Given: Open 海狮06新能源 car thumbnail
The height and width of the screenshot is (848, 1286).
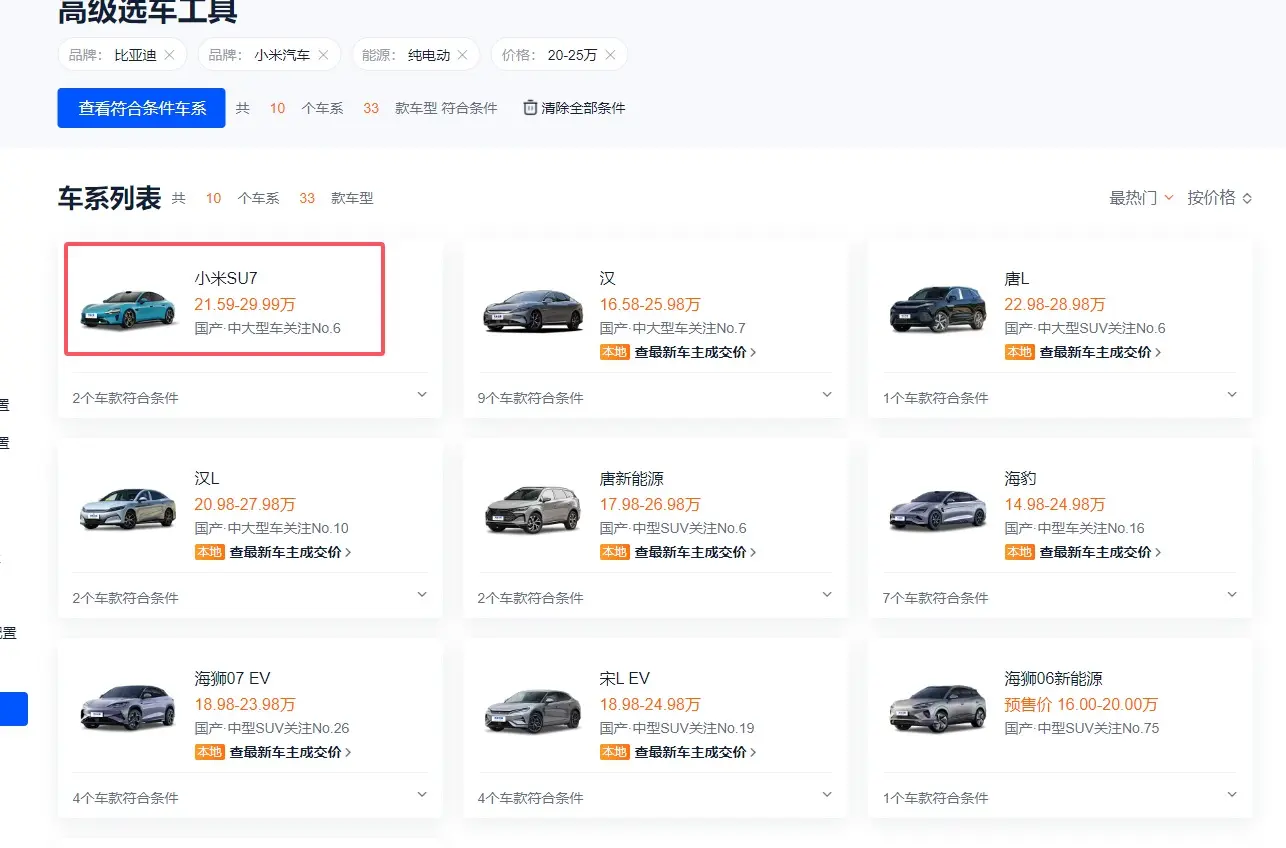Looking at the screenshot, I should pos(937,709).
